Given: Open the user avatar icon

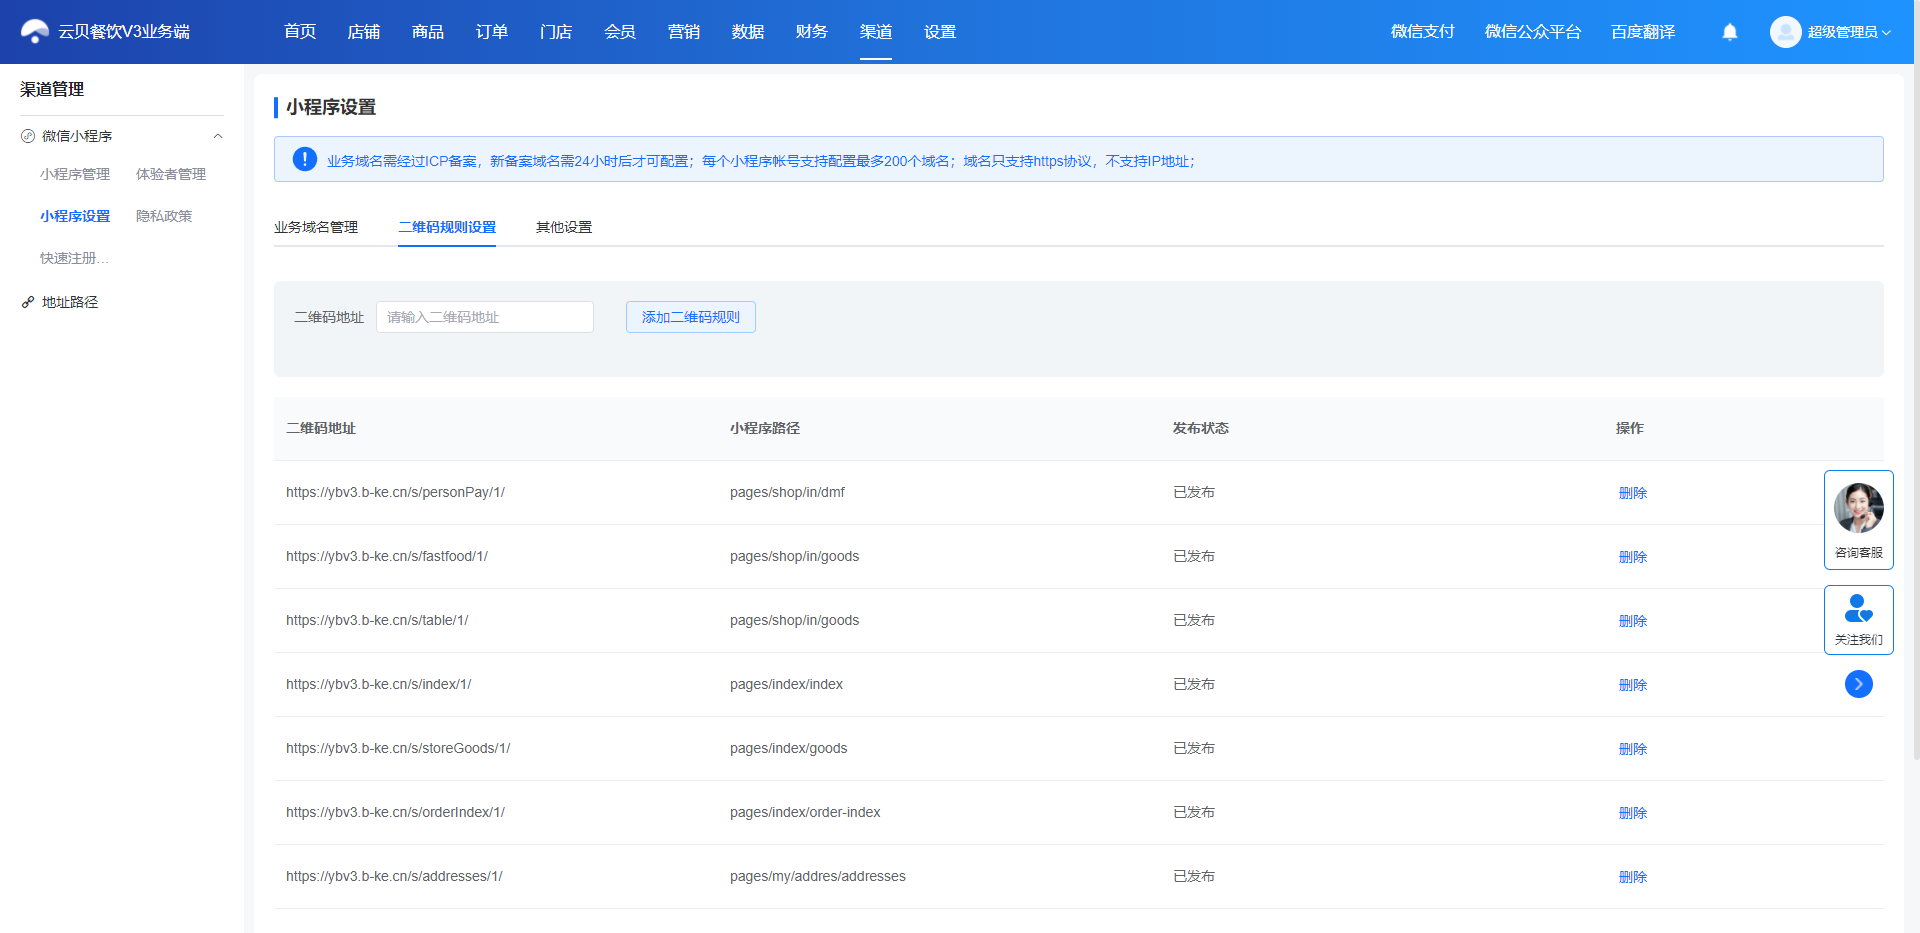Looking at the screenshot, I should click(1785, 32).
